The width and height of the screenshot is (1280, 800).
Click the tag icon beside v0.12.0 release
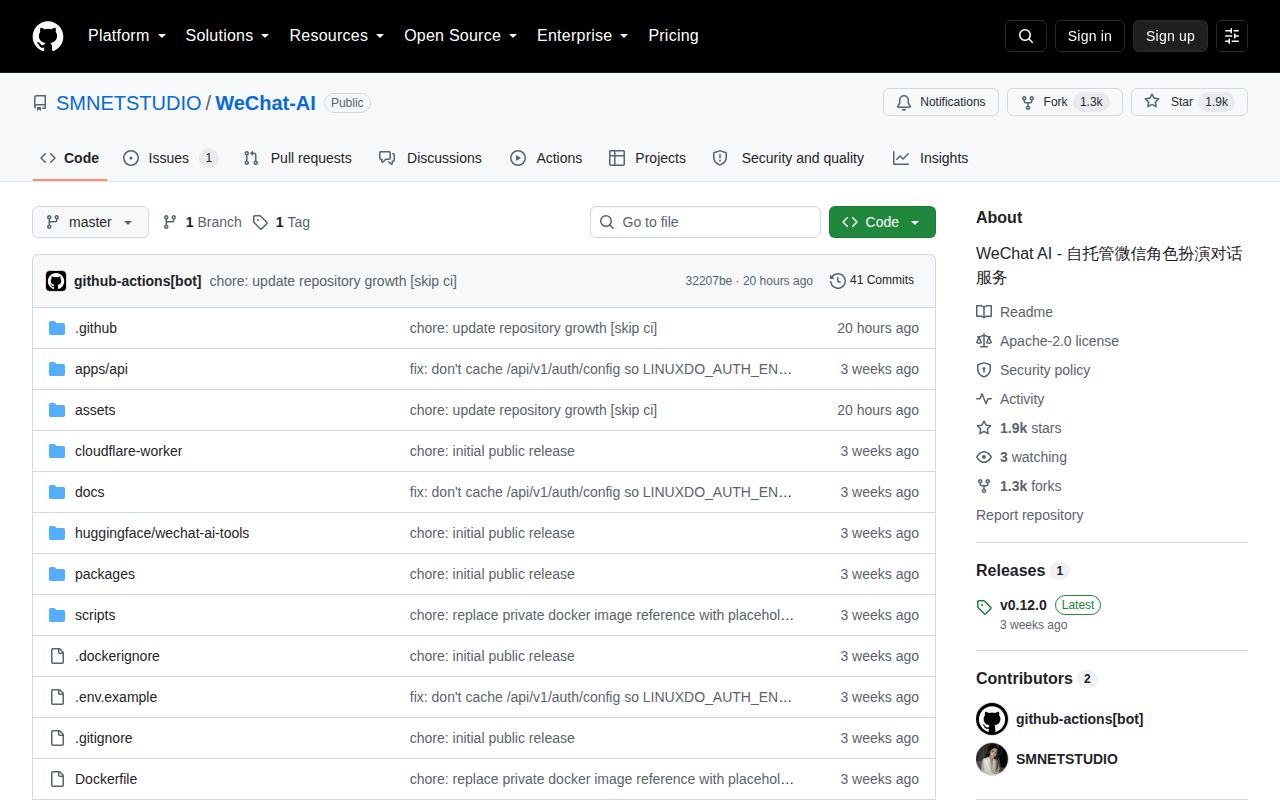click(984, 606)
